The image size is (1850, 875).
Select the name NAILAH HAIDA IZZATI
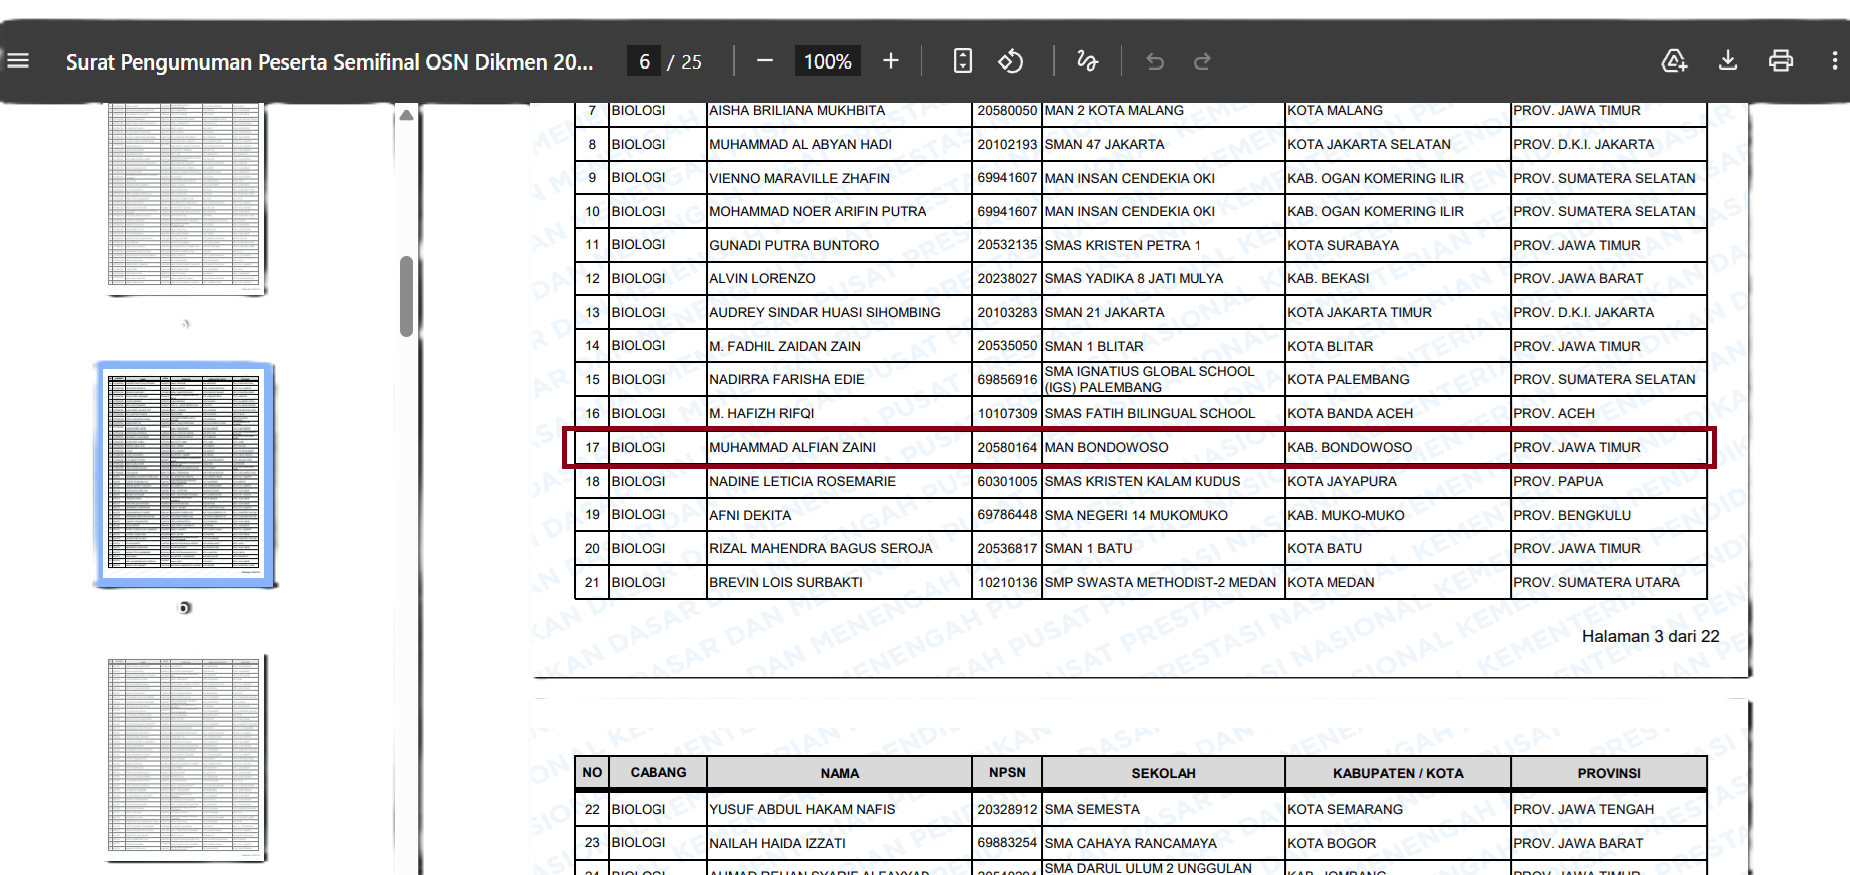777,844
